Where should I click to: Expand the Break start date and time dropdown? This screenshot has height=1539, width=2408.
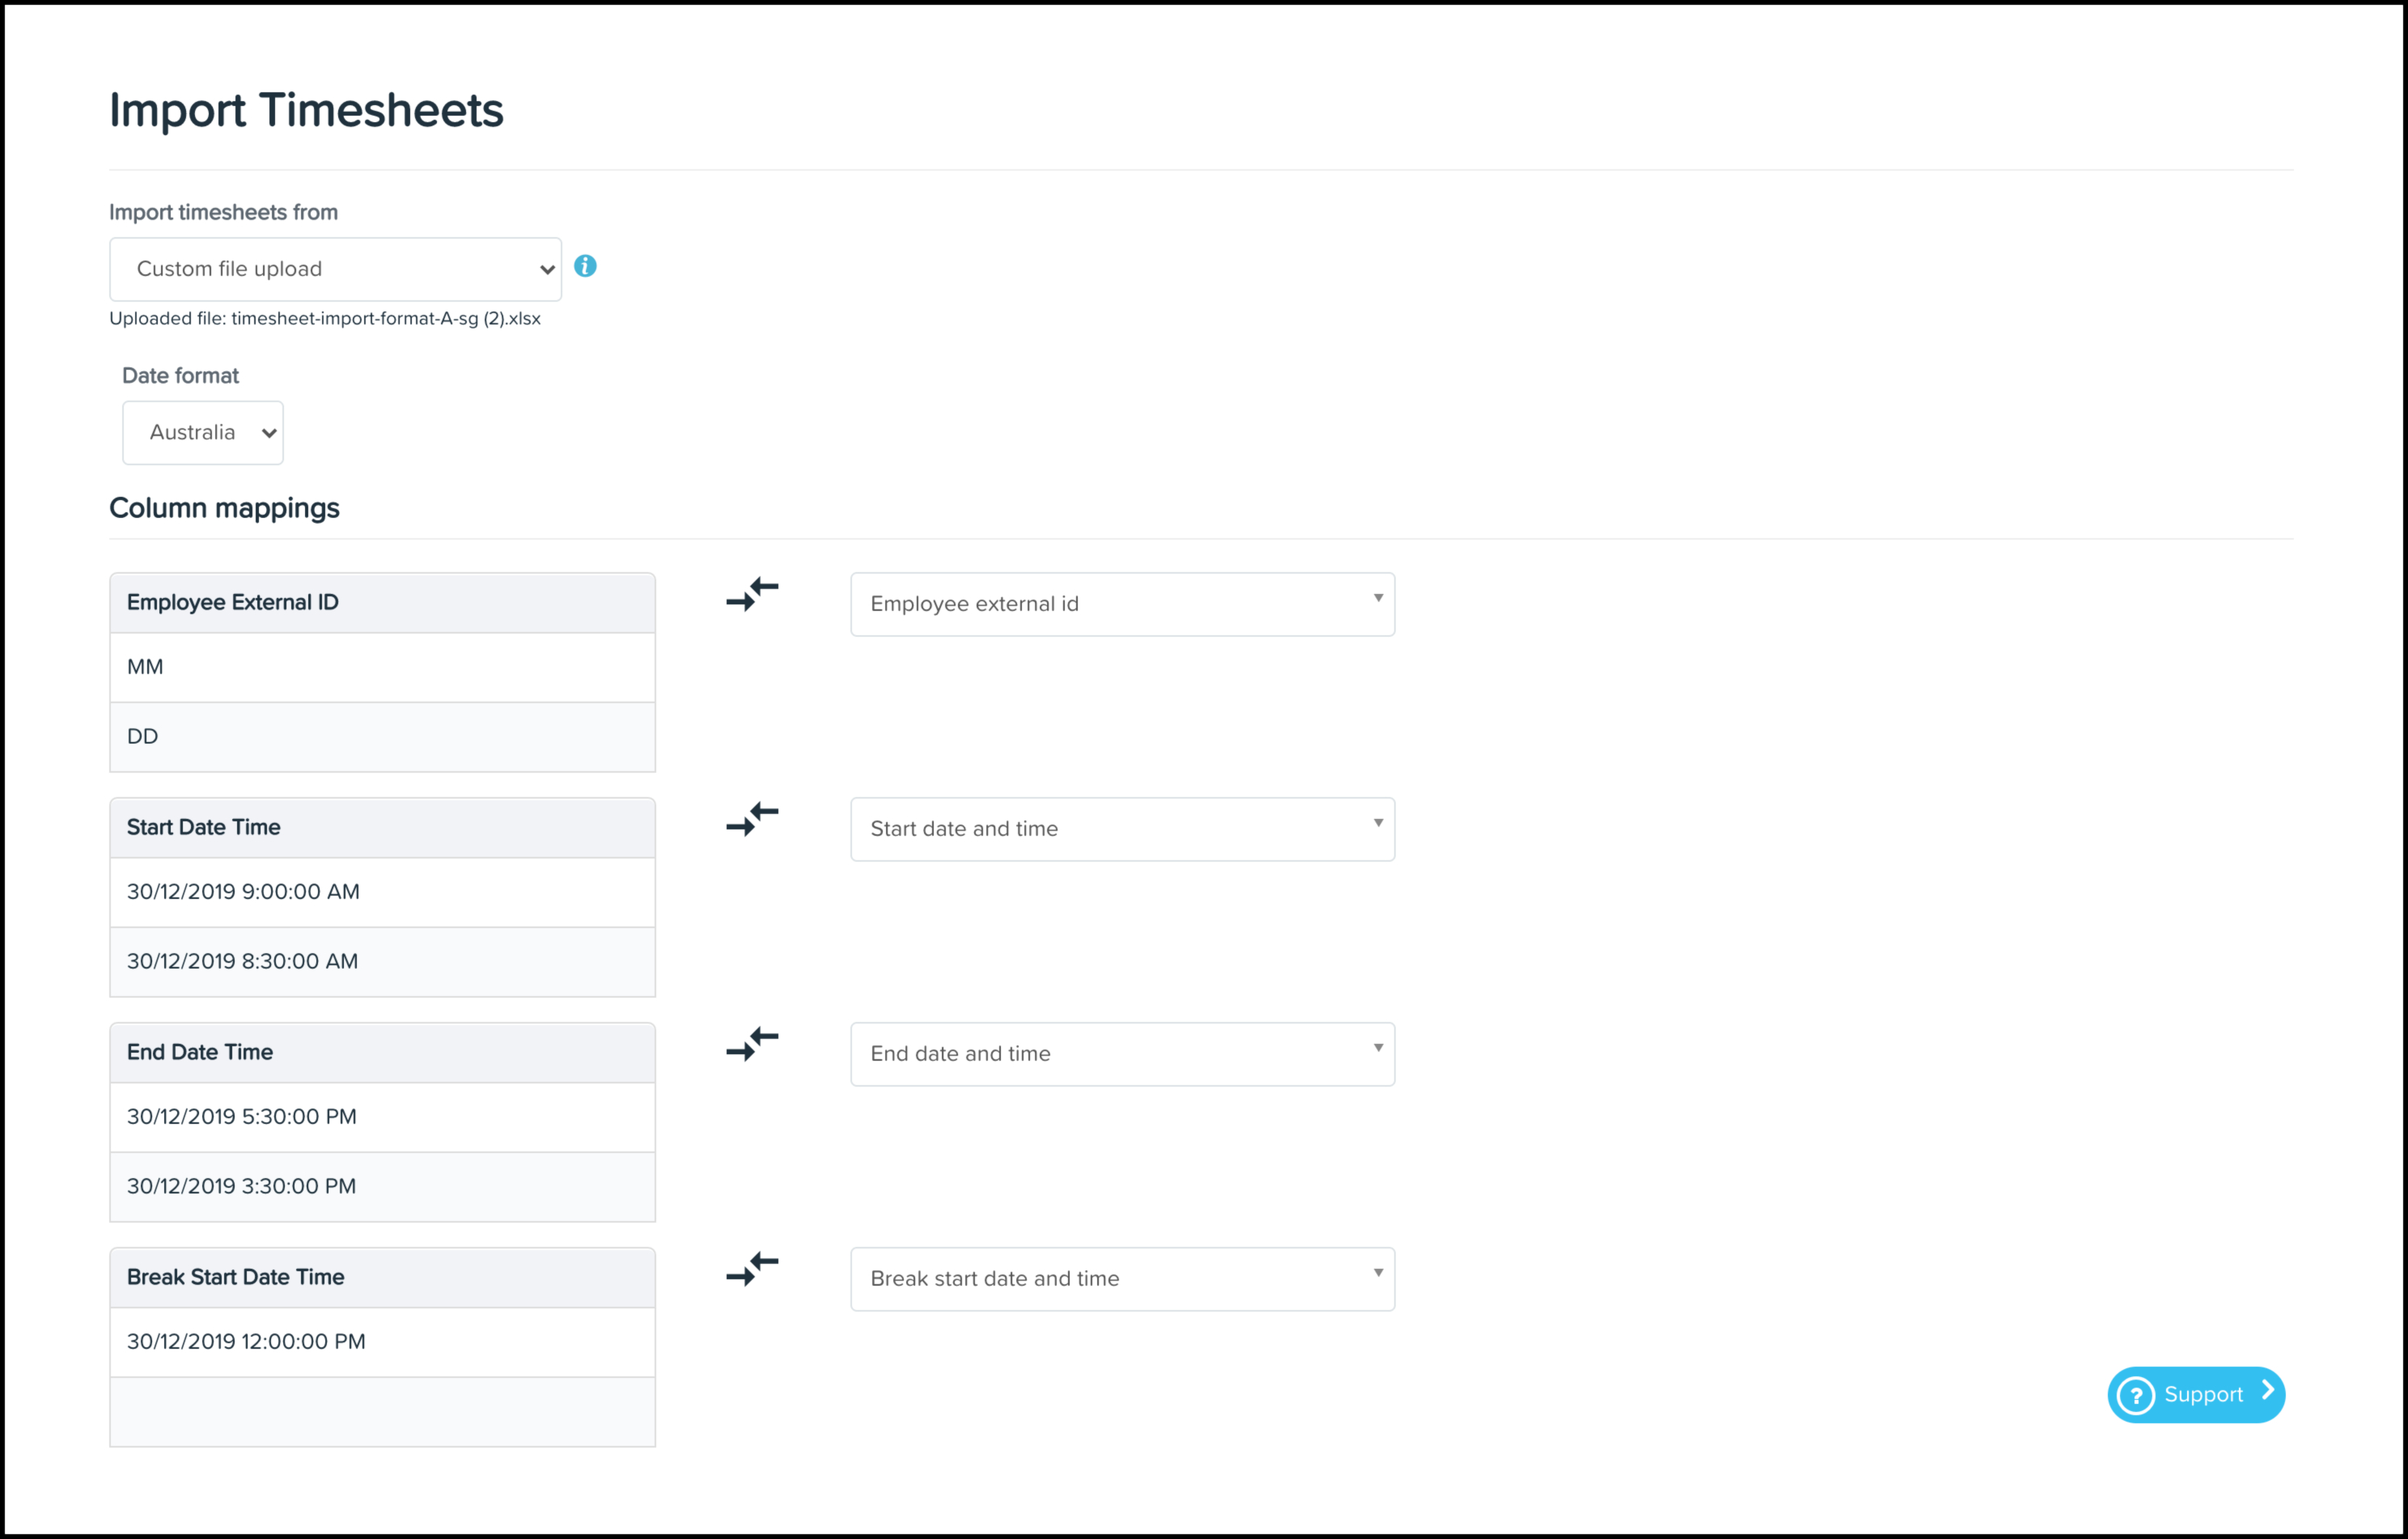(x=1122, y=1279)
